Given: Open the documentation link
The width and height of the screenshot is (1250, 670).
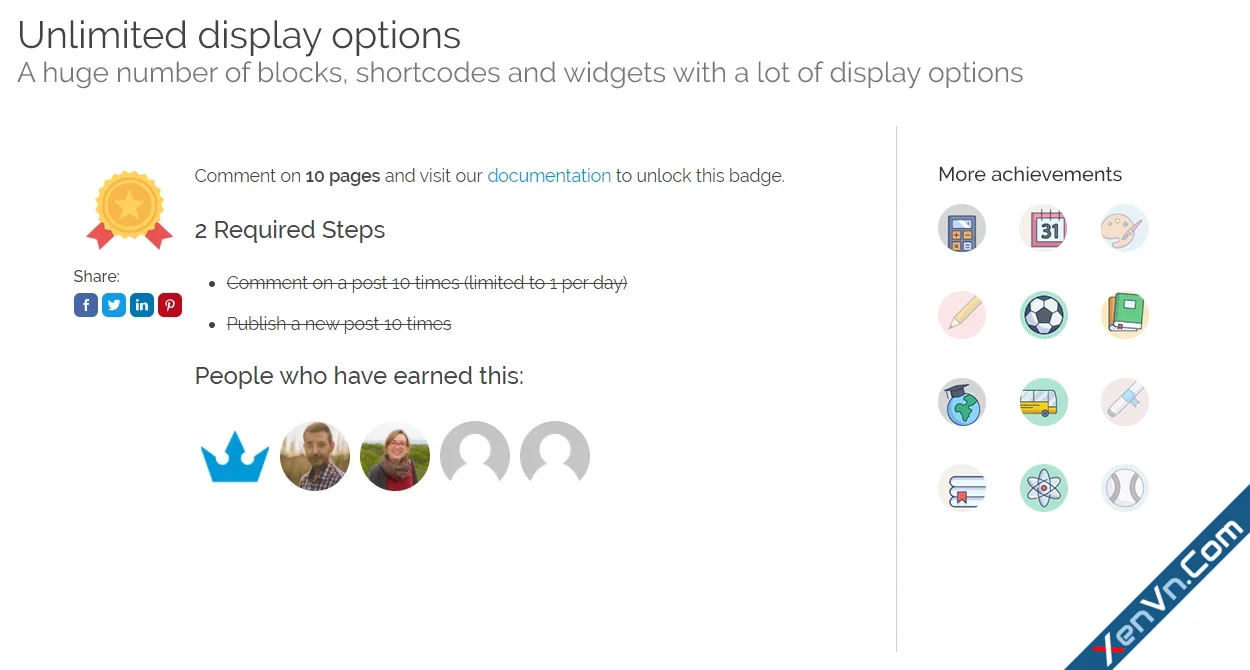Looking at the screenshot, I should tap(549, 175).
